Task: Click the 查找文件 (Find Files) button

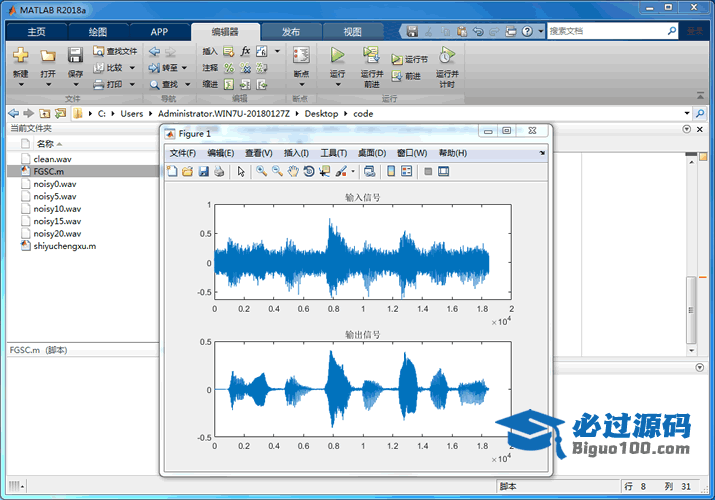Action: (115, 51)
